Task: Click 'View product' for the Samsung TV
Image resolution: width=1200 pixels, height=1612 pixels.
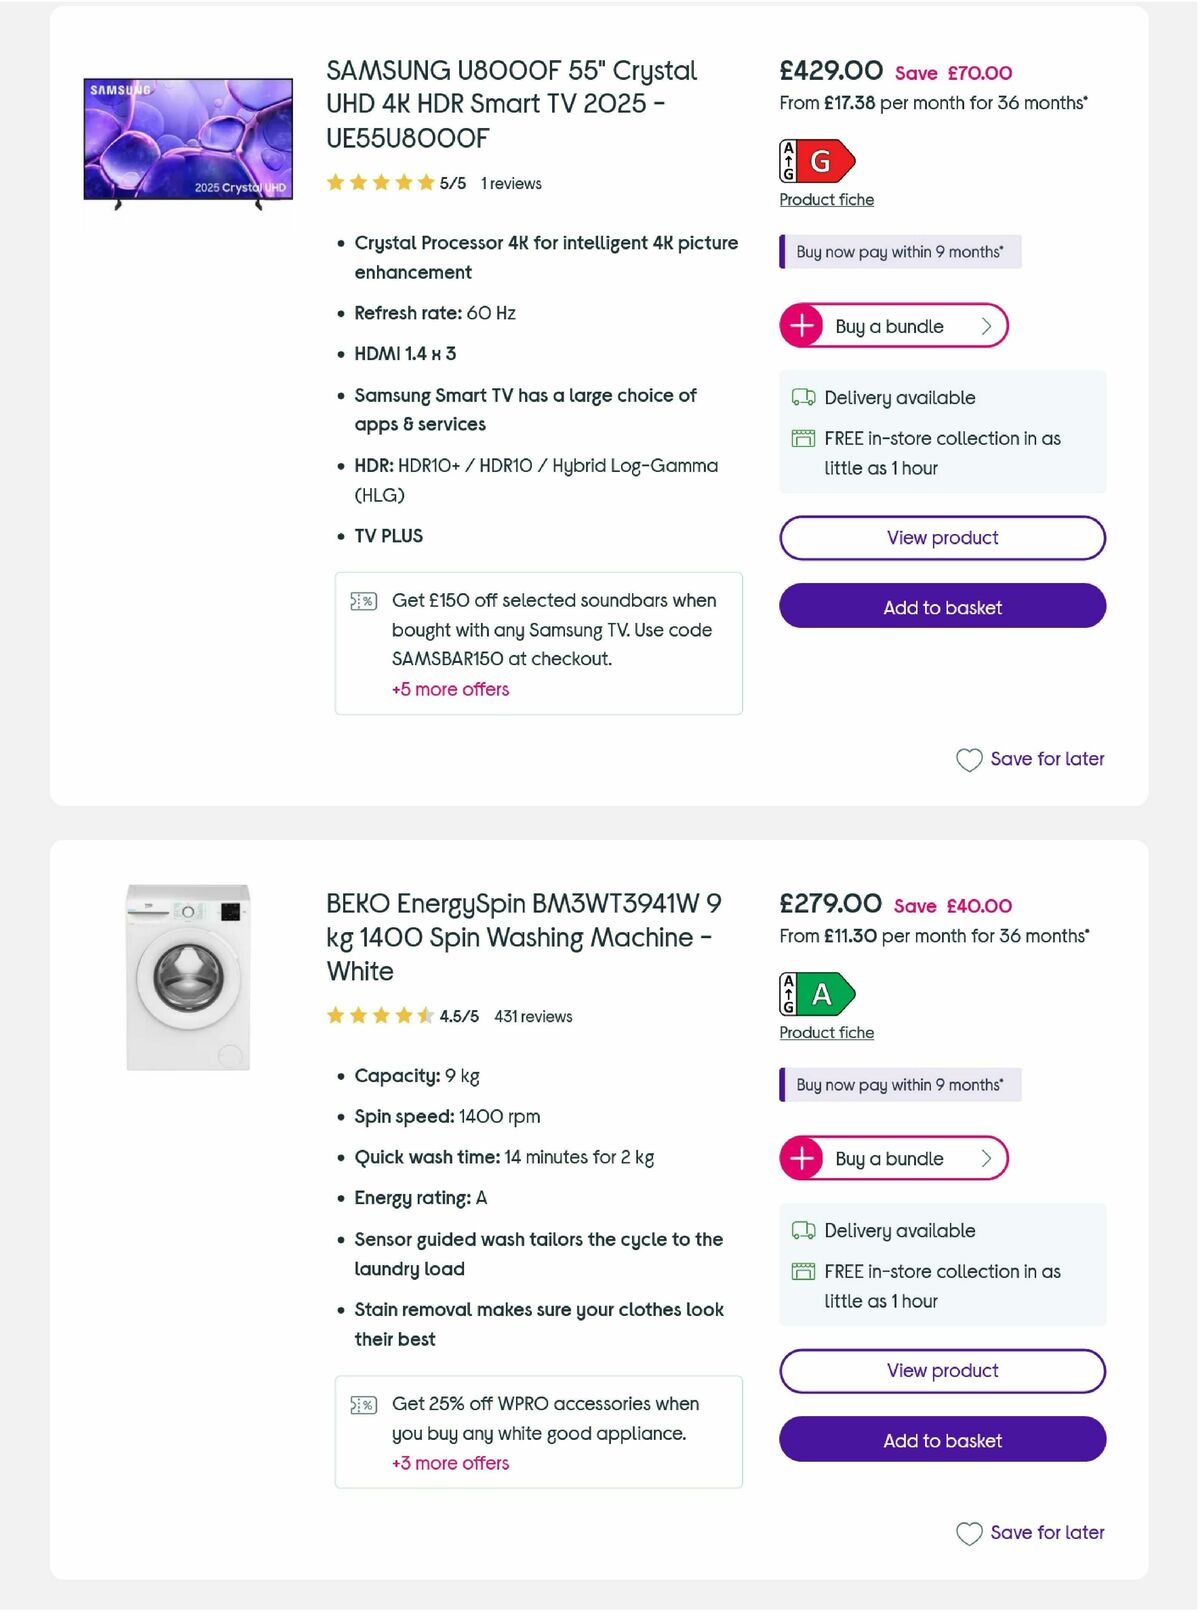Action: pos(941,538)
